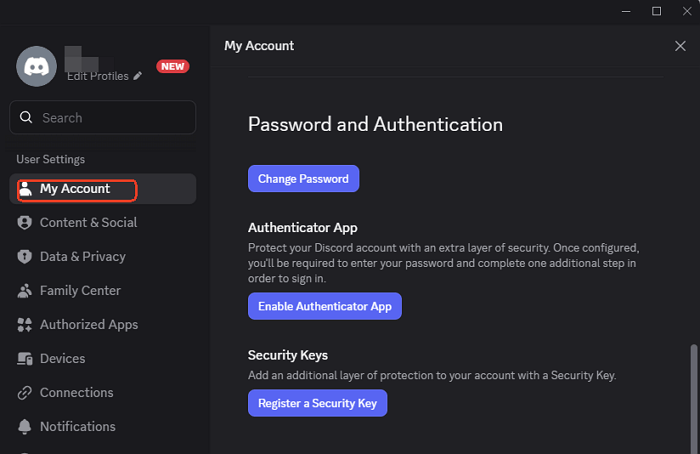Click the Connections chain-link icon
Image resolution: width=700 pixels, height=454 pixels.
[x=25, y=392]
